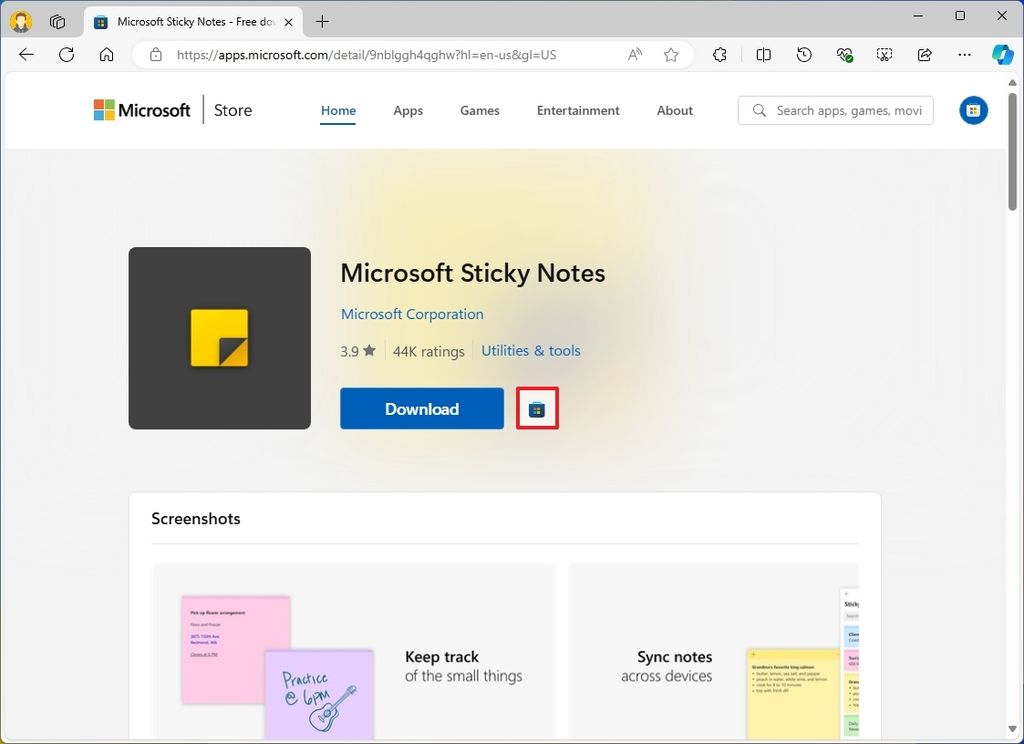Image resolution: width=1024 pixels, height=744 pixels.
Task: Click the Download button
Action: click(421, 408)
